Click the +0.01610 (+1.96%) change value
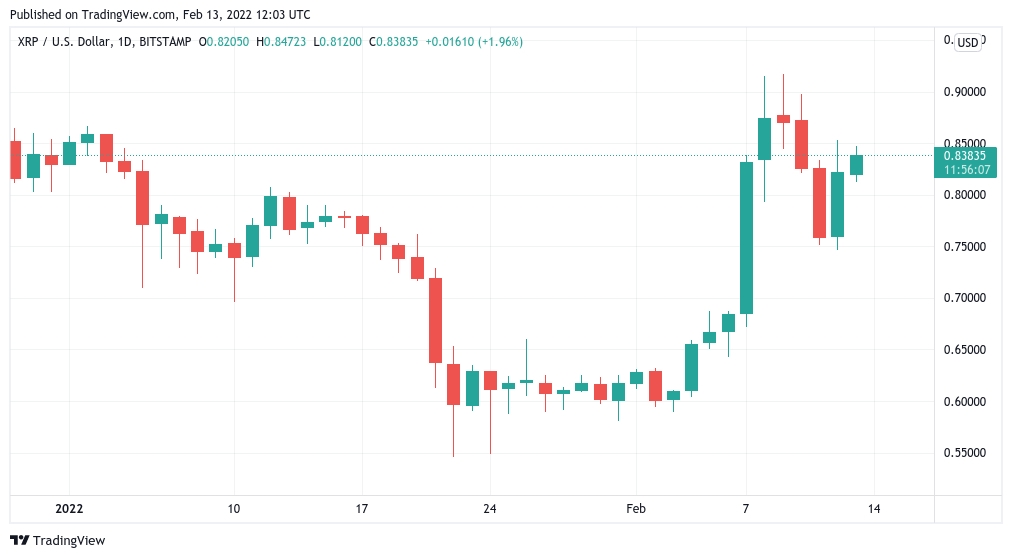 tap(474, 42)
